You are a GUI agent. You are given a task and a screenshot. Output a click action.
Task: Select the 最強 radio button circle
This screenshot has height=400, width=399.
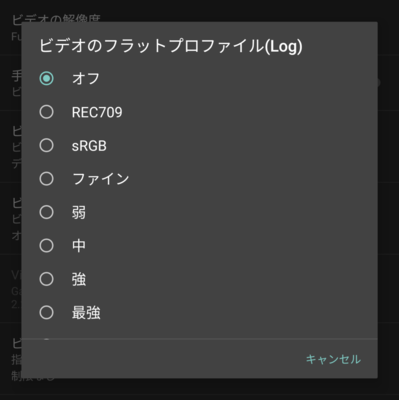[x=46, y=313]
